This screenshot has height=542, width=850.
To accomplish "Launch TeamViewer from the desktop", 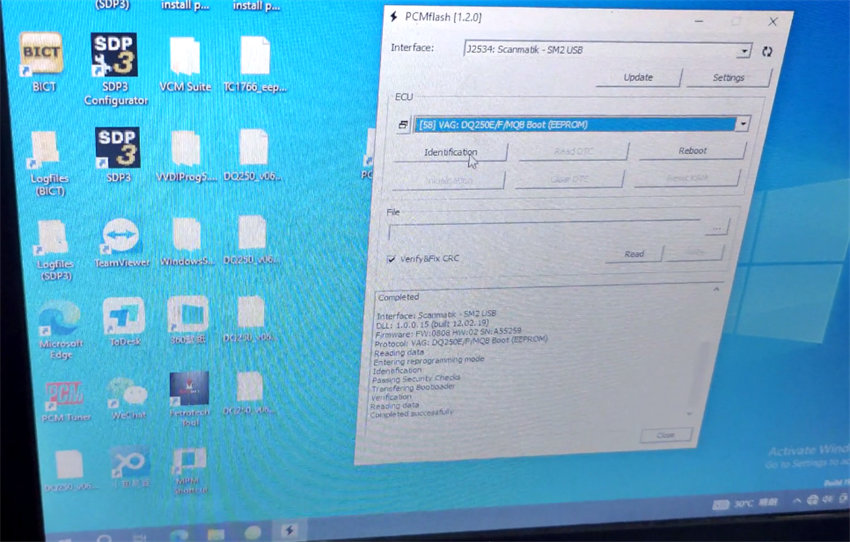I will 122,238.
